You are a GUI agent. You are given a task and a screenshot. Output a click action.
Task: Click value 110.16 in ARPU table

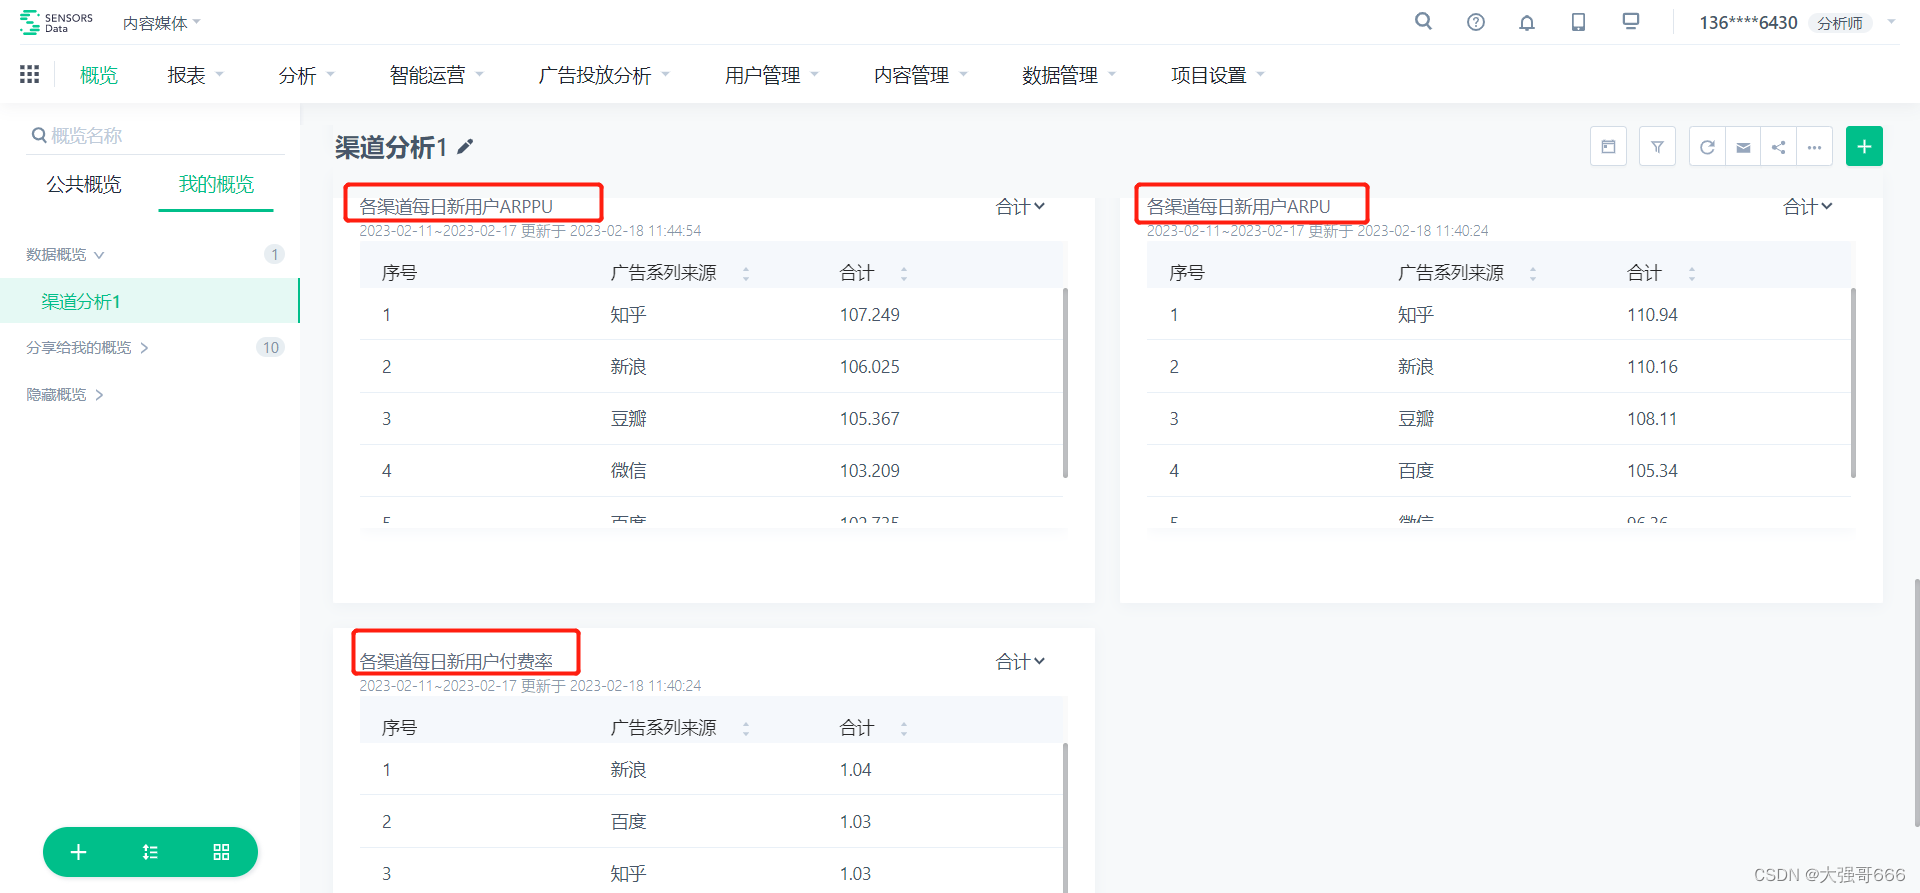click(x=1652, y=367)
